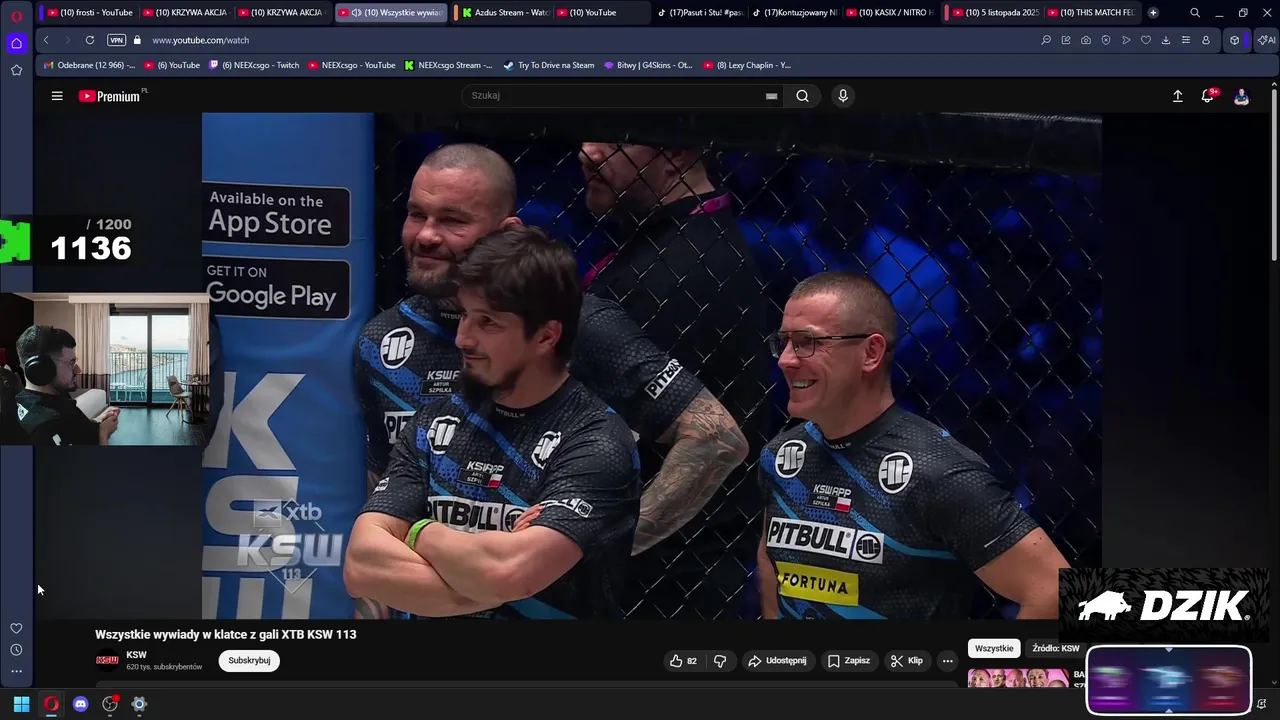This screenshot has height=720, width=1280.
Task: Open the sidebar bookmarks star icon
Action: point(16,70)
